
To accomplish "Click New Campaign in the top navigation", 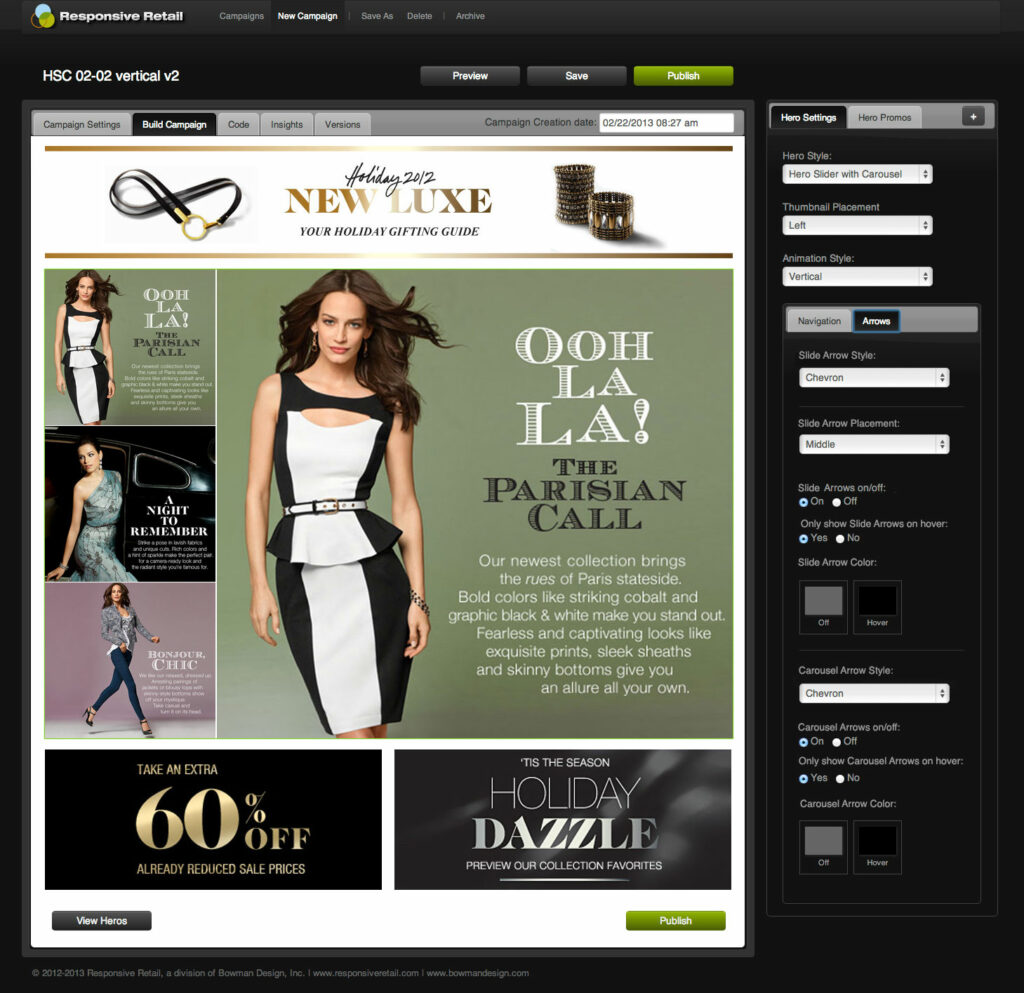I will point(308,16).
